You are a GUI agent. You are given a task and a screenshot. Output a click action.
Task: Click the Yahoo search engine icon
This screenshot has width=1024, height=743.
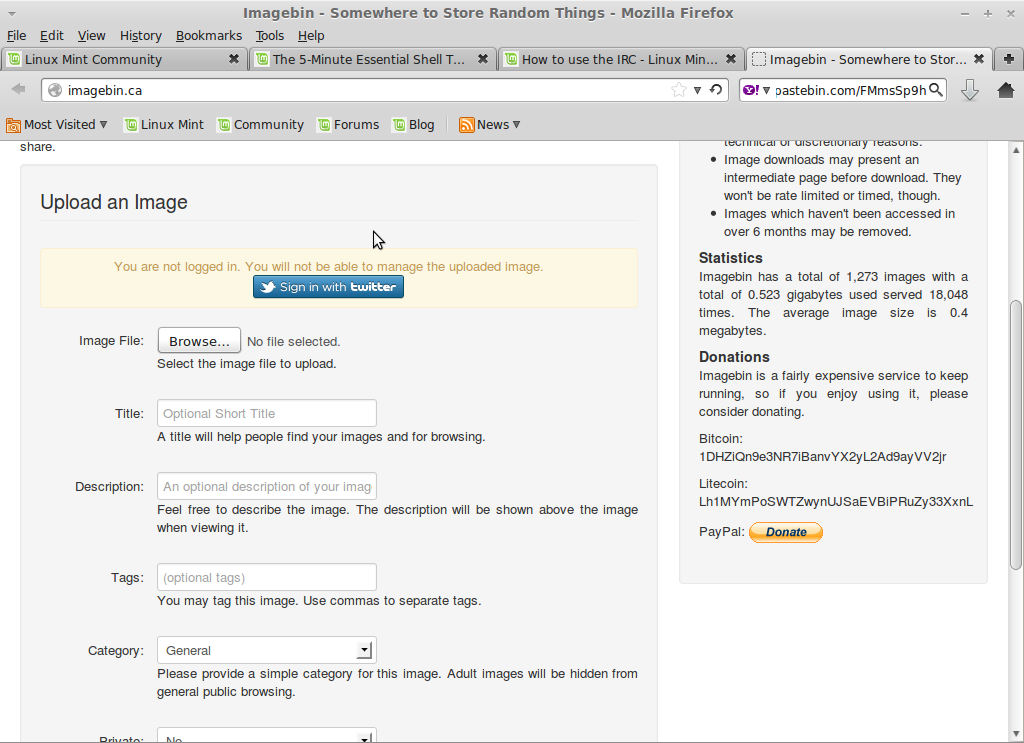(x=752, y=90)
